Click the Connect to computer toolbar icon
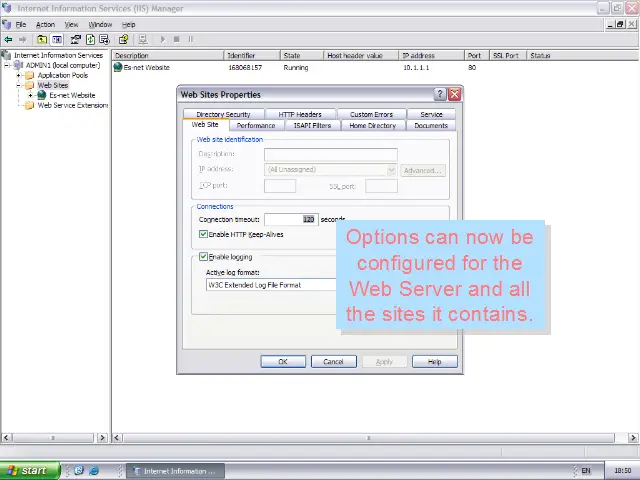The height and width of the screenshot is (480, 640). 142,40
